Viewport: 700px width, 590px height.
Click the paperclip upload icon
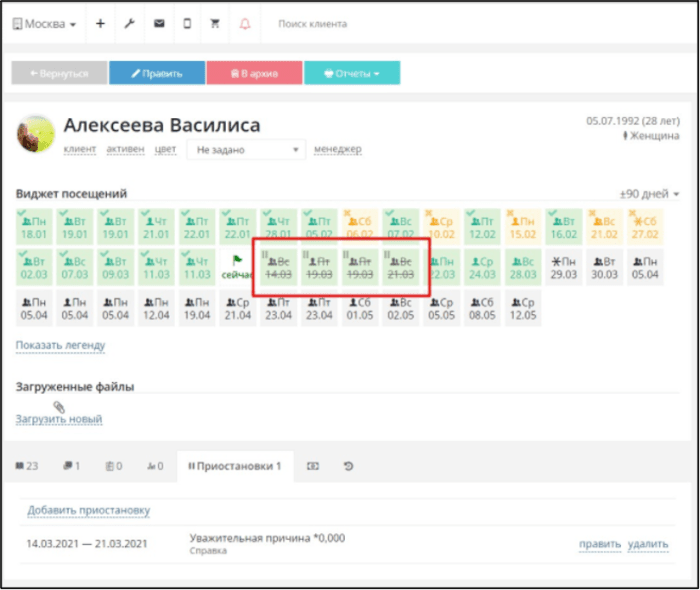(x=59, y=407)
